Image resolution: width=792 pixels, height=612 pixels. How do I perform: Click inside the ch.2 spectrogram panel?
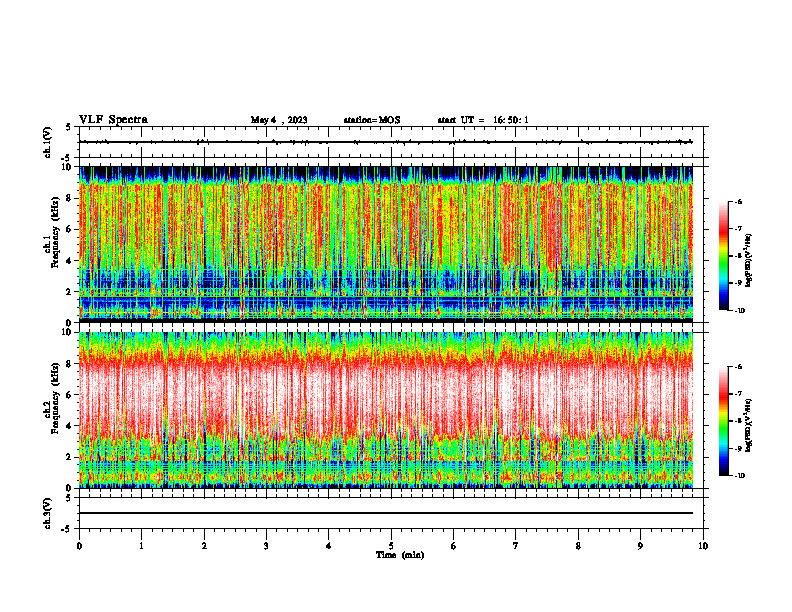click(x=386, y=410)
